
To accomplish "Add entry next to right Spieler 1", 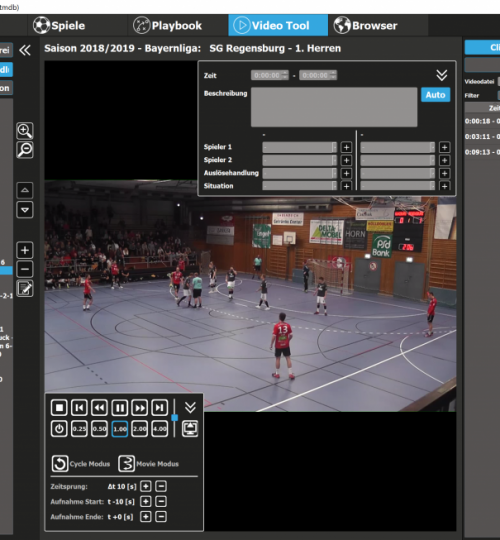I will (x=445, y=147).
